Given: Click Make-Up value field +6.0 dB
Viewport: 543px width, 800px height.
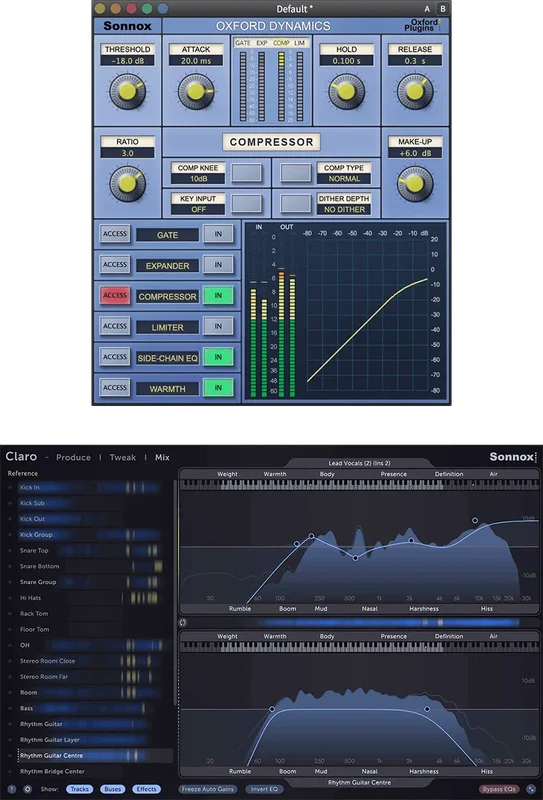Looking at the screenshot, I should pos(415,153).
